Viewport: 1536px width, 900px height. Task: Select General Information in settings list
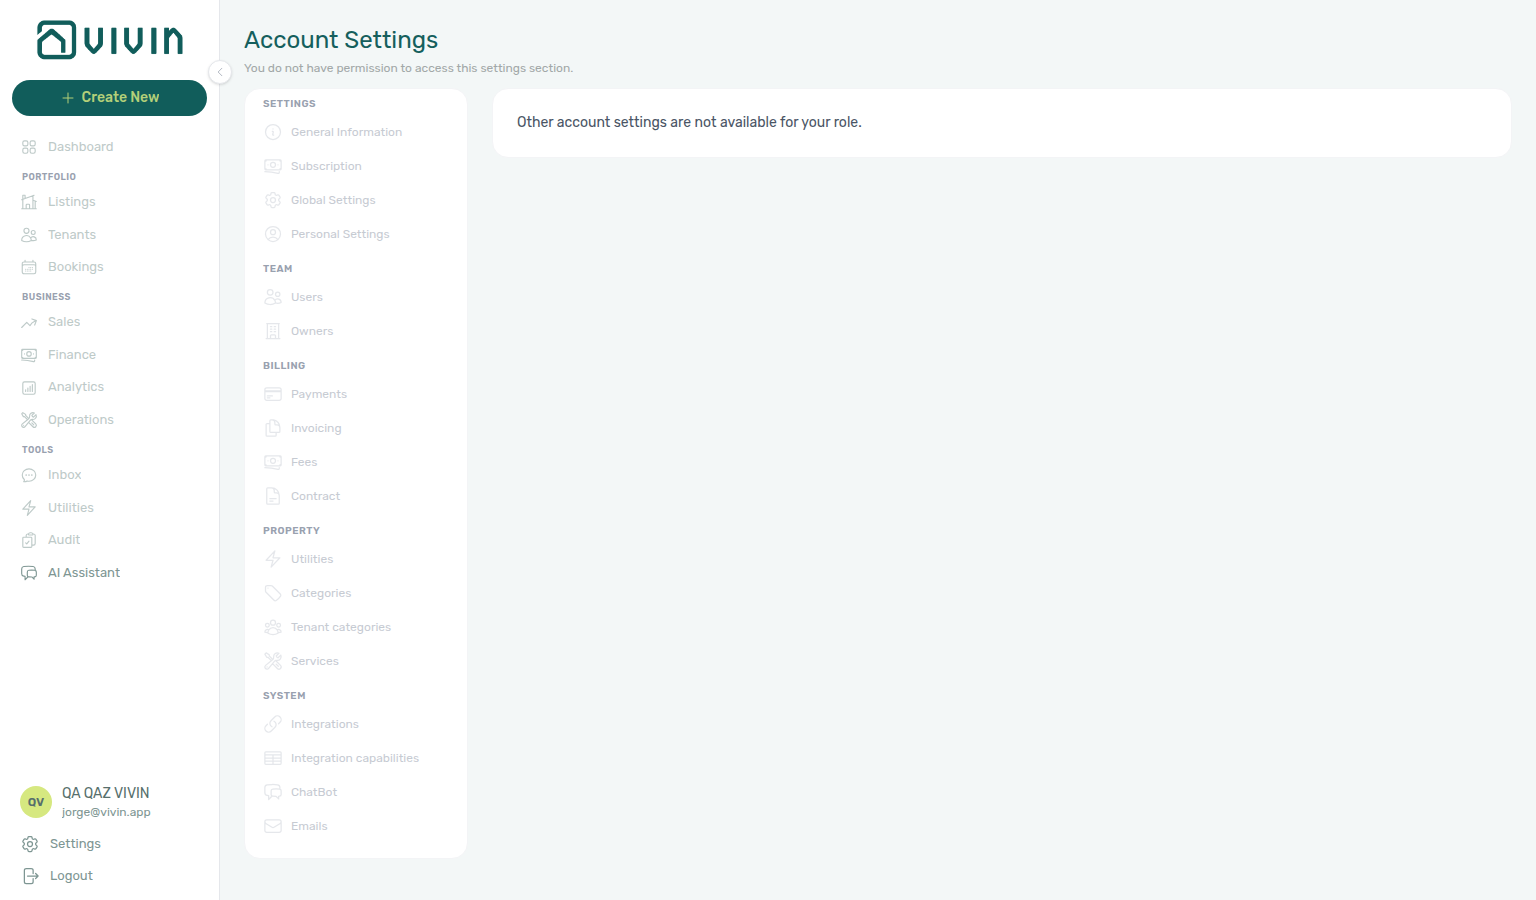pyautogui.click(x=346, y=132)
